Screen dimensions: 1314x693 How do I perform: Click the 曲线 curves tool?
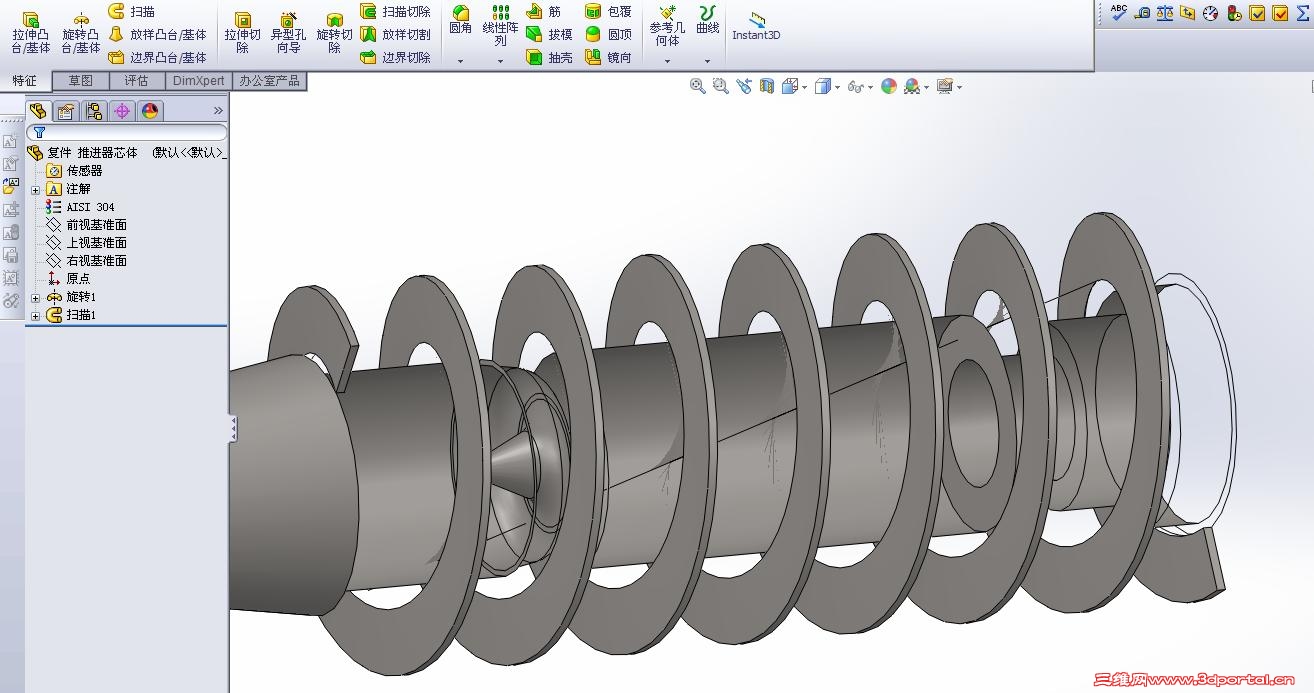click(x=708, y=20)
